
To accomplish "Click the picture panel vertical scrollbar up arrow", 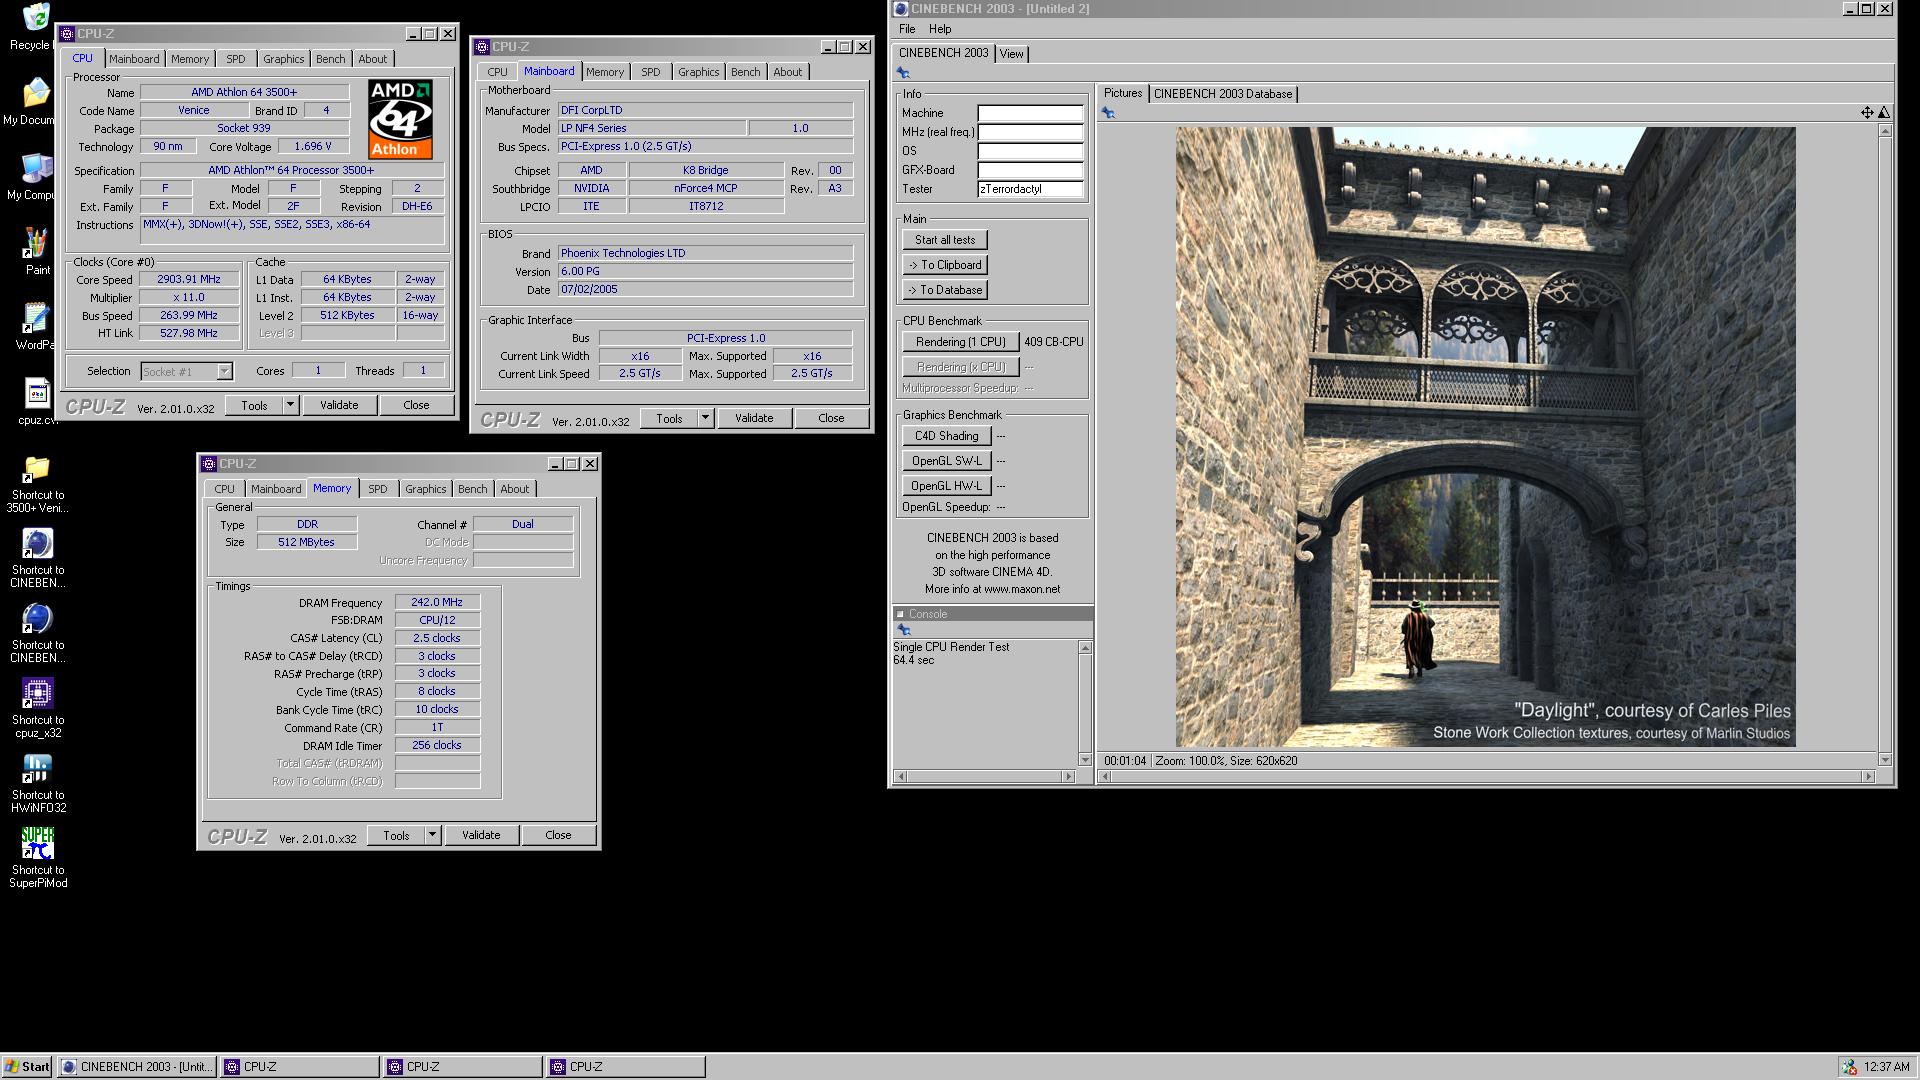I will point(1885,131).
